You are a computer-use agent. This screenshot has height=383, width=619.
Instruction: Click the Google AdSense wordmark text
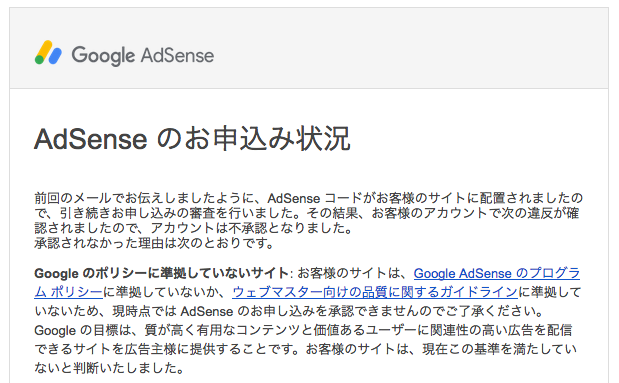[x=143, y=55]
